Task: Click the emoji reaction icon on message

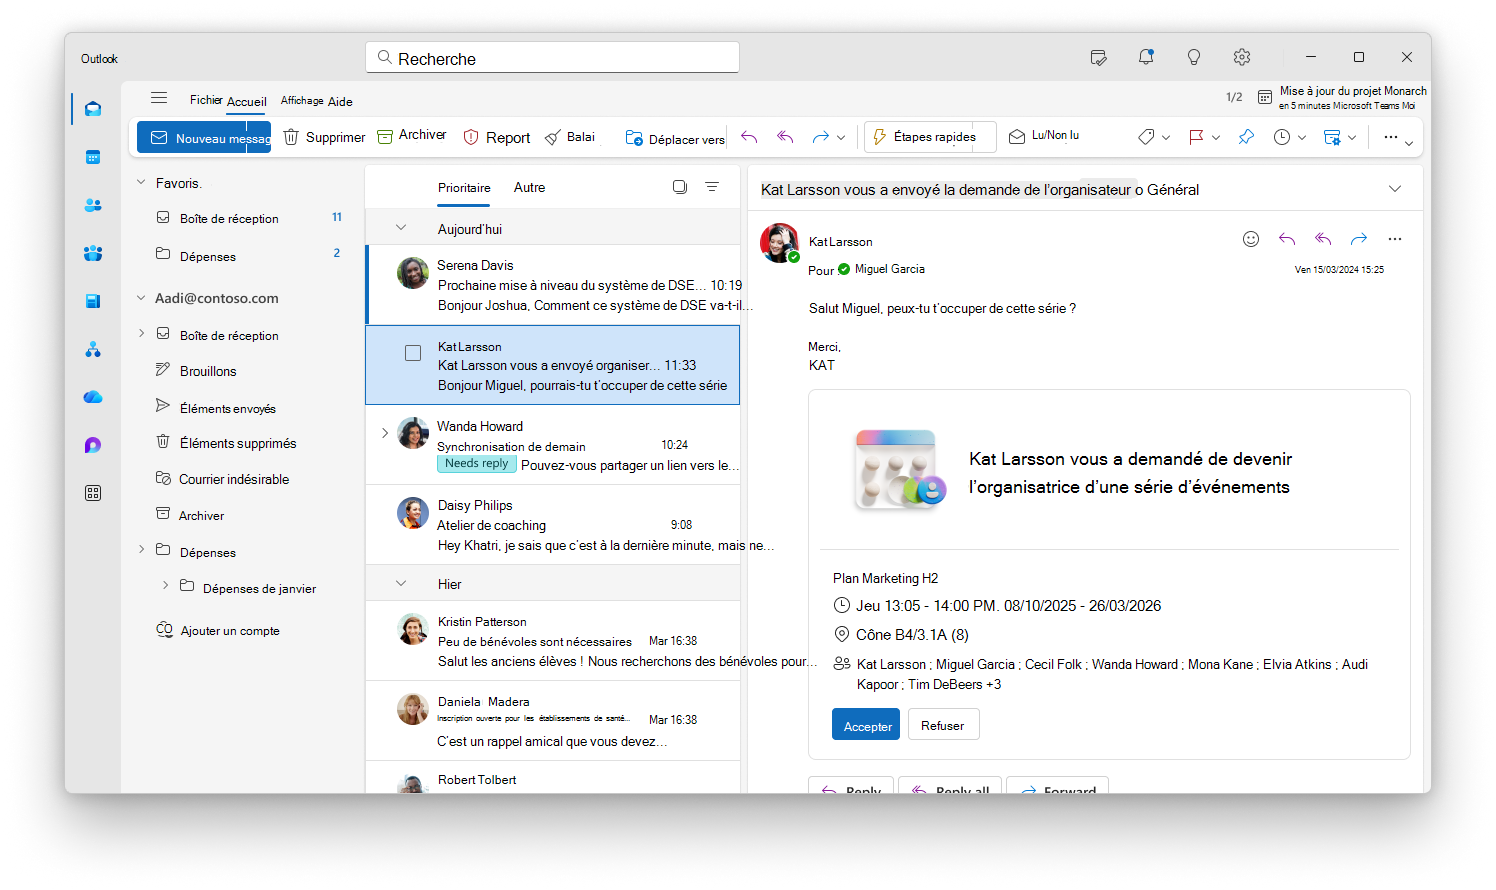Action: pos(1250,239)
